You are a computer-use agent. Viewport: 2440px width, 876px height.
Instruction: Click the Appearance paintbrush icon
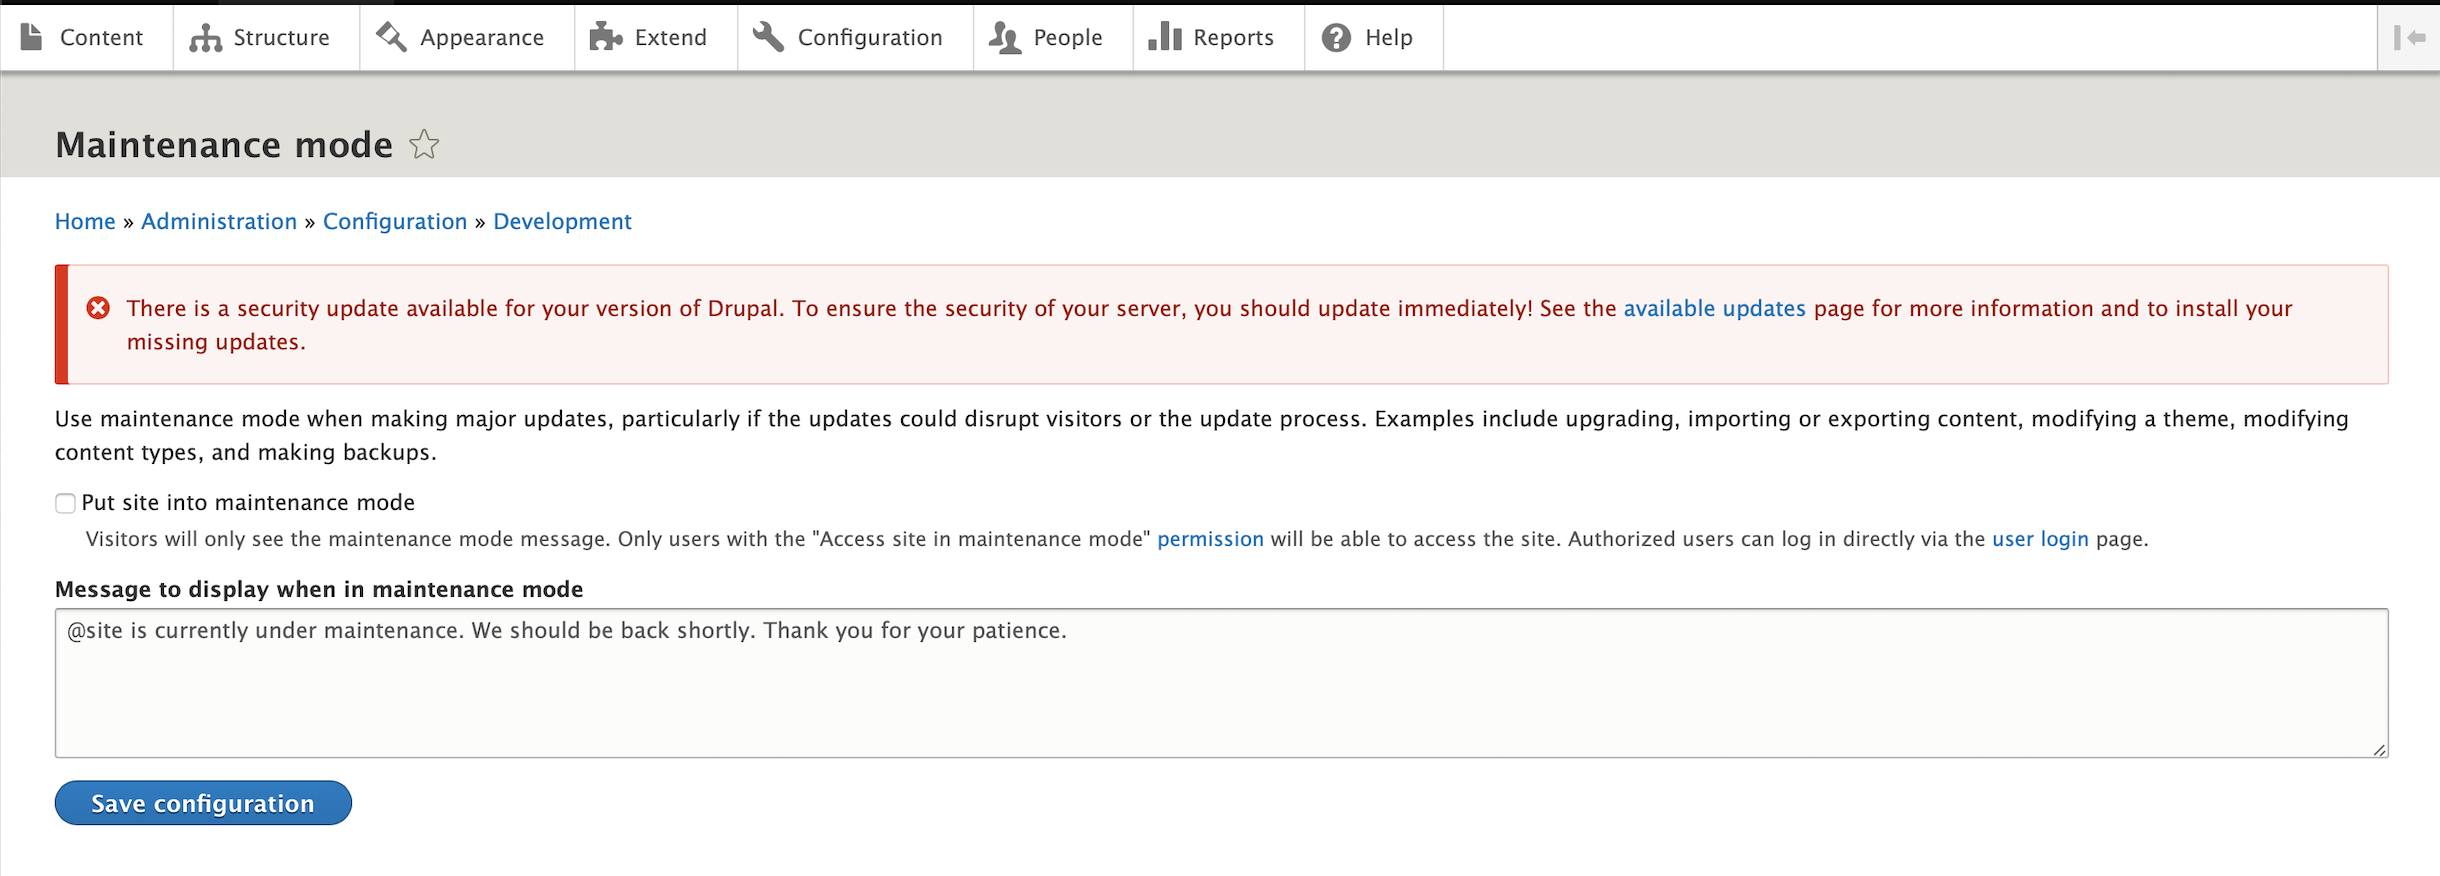[x=391, y=37]
